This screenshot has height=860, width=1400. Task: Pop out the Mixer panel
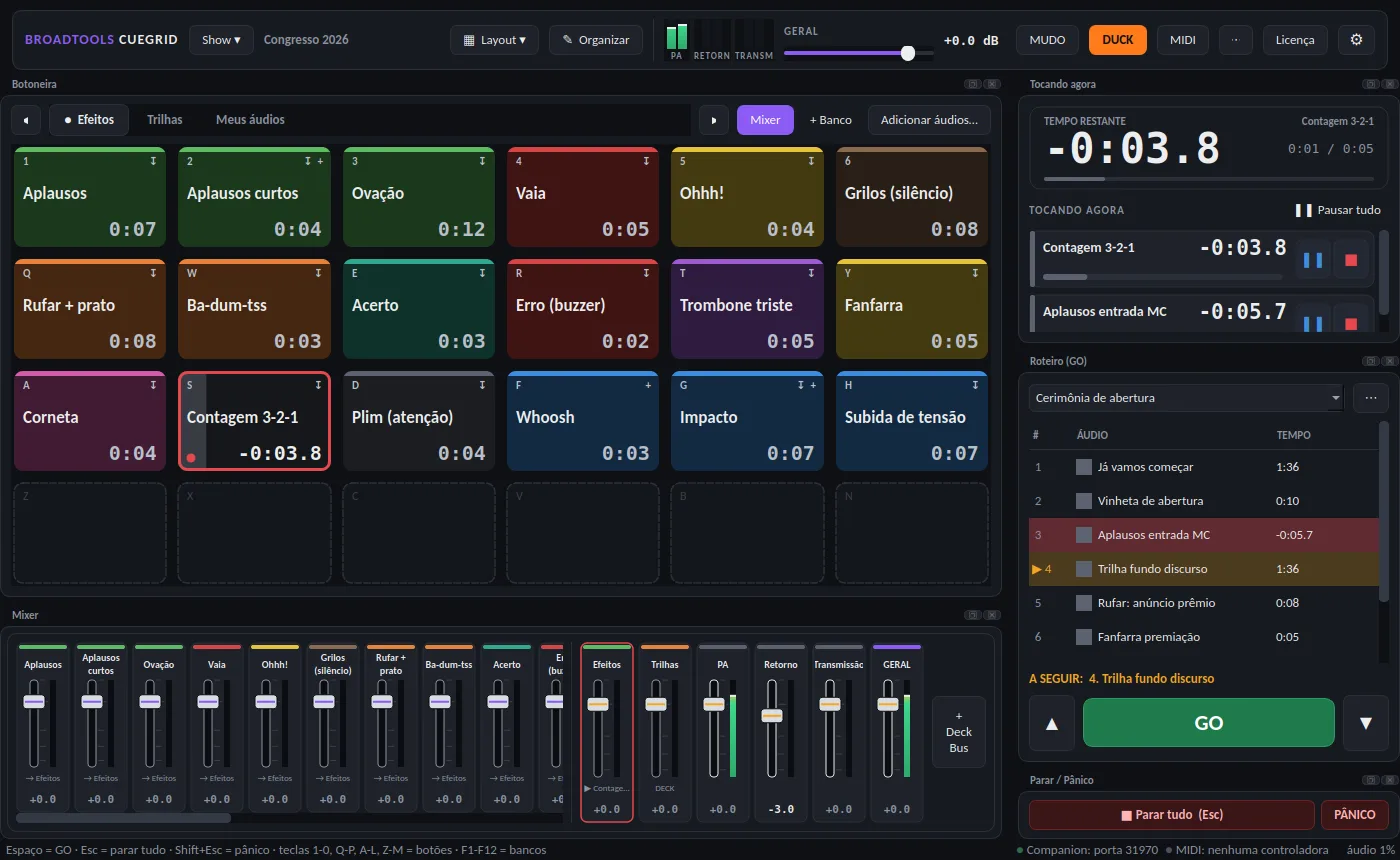971,615
